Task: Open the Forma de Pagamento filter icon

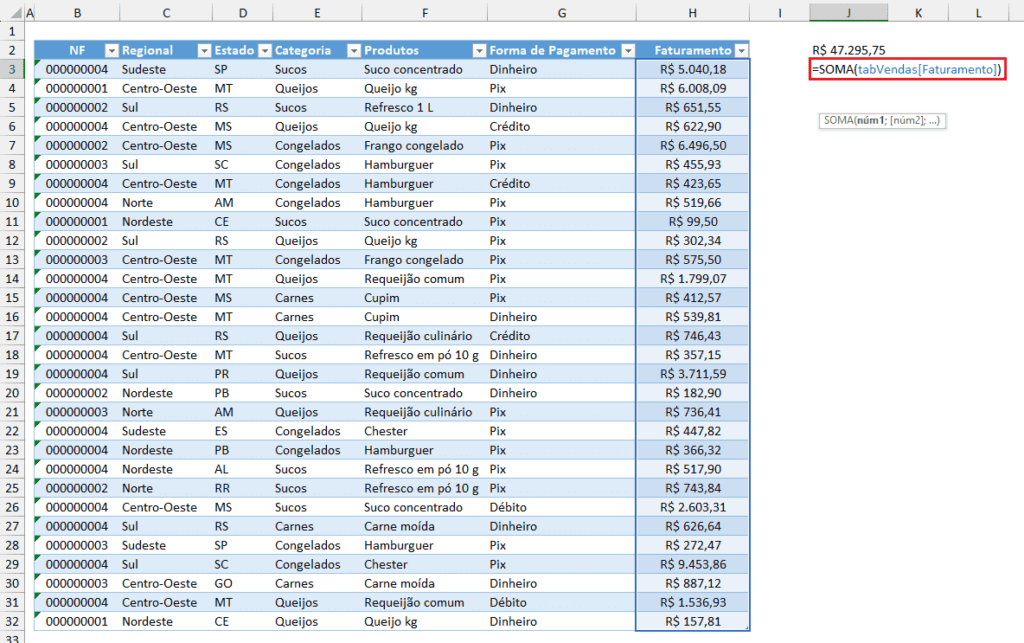Action: 629,50
